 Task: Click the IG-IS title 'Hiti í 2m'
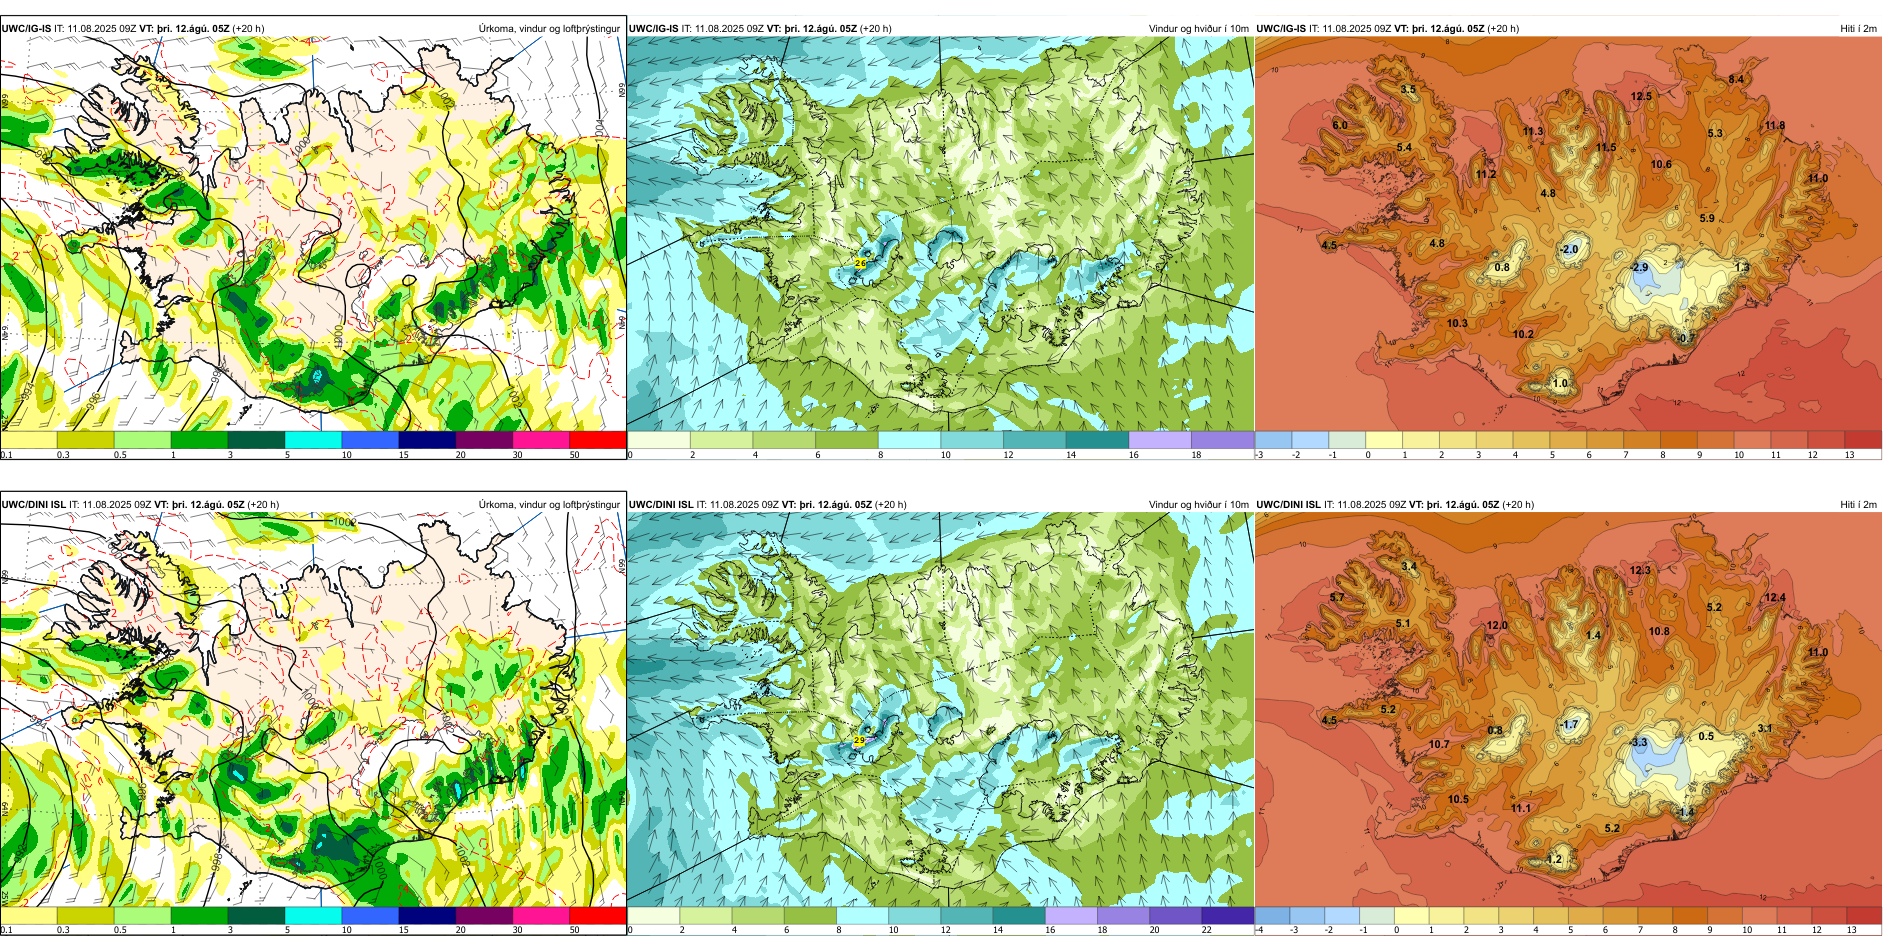click(1858, 29)
